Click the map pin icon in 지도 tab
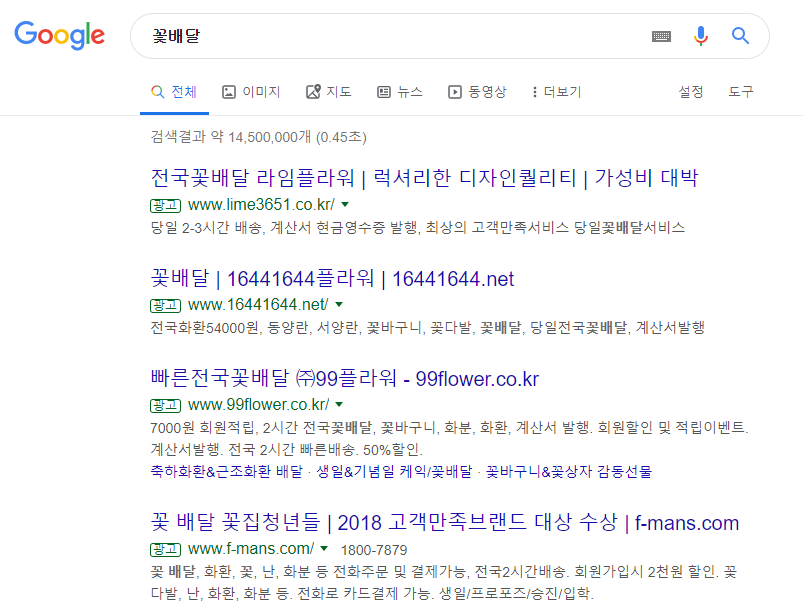 313,92
